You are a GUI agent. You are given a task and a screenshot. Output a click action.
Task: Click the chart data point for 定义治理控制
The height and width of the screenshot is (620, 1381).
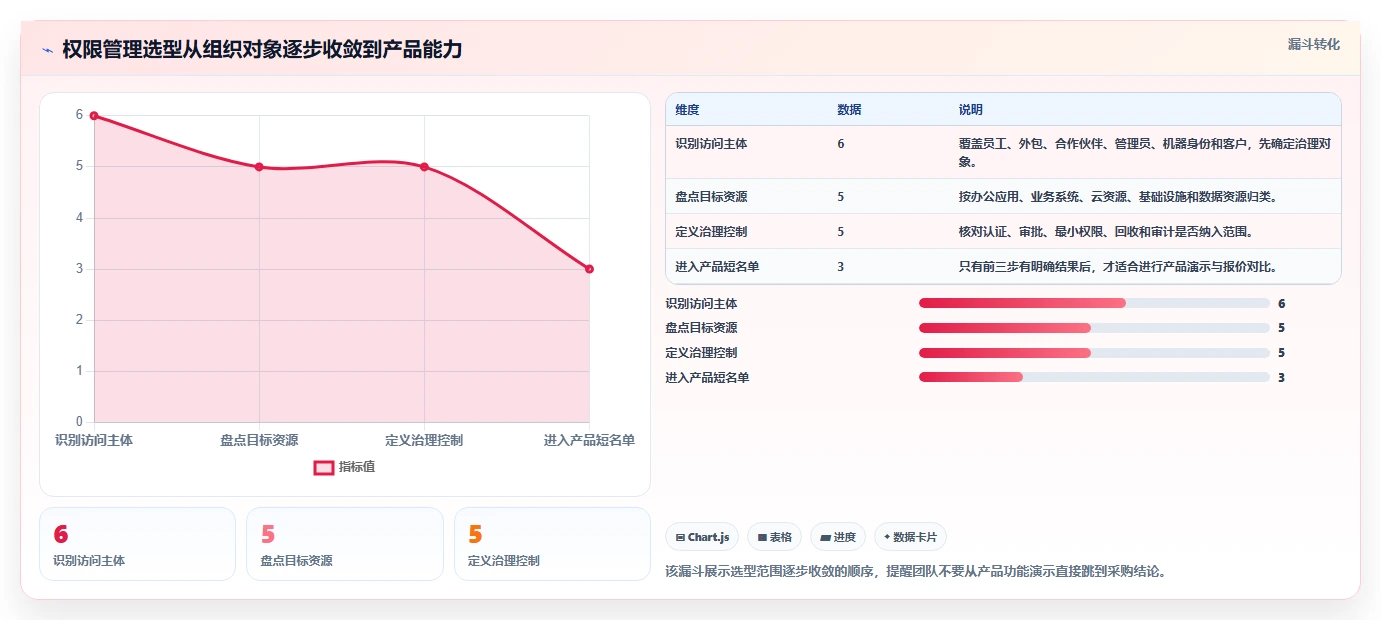424,167
